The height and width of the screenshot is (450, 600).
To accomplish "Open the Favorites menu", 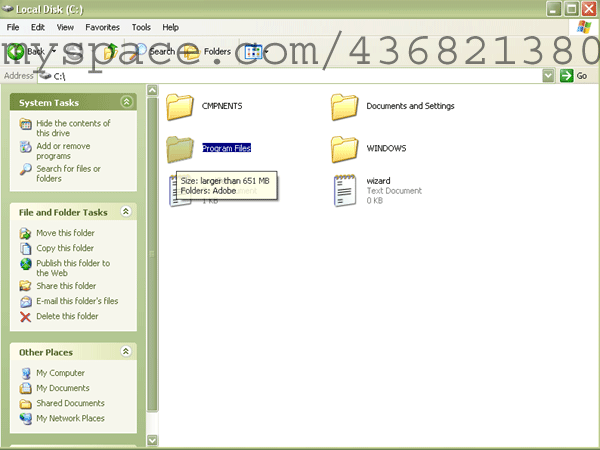I will tap(102, 27).
